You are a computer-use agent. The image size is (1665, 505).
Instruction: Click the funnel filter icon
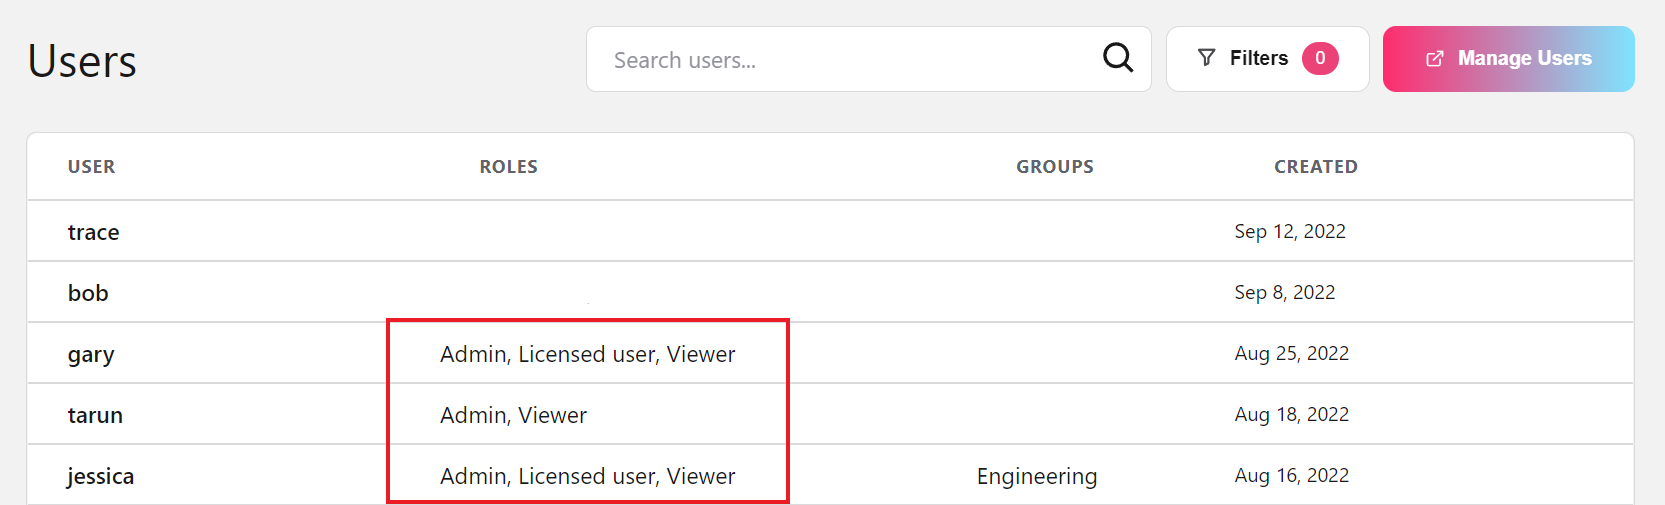point(1207,58)
